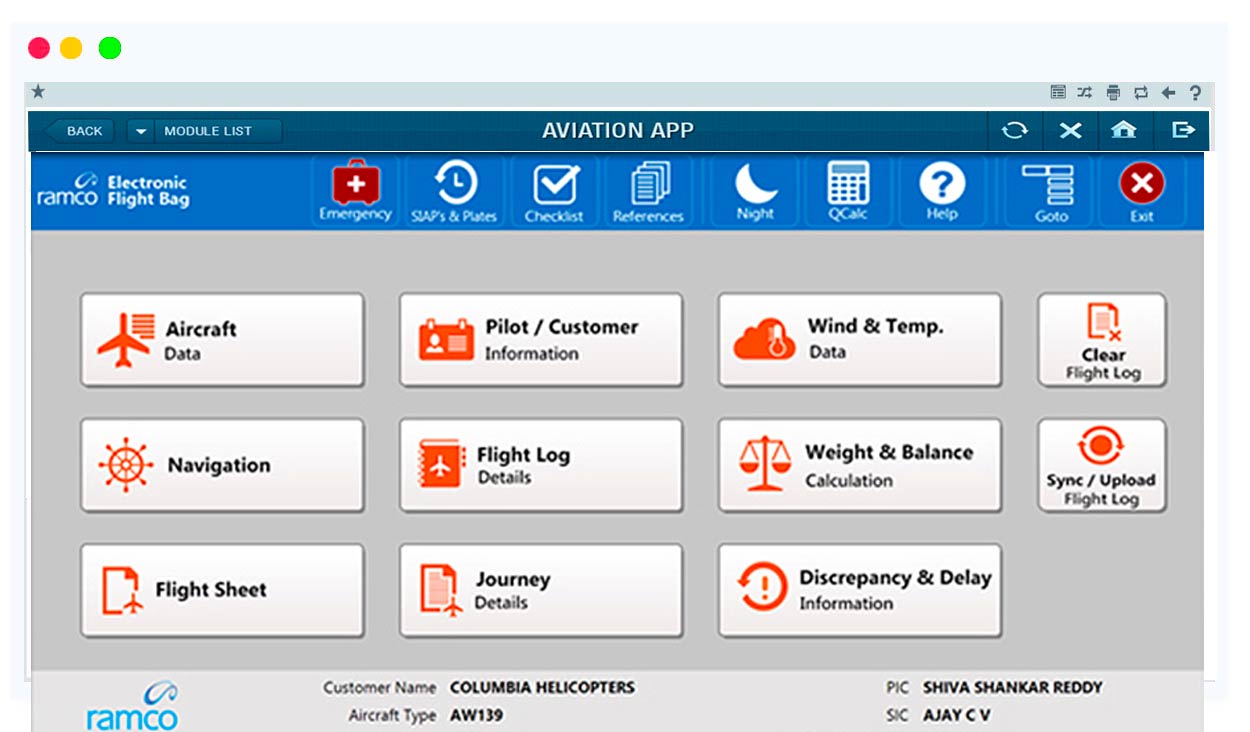Go back with the BACK button
The image size is (1250, 732).
[x=79, y=131]
